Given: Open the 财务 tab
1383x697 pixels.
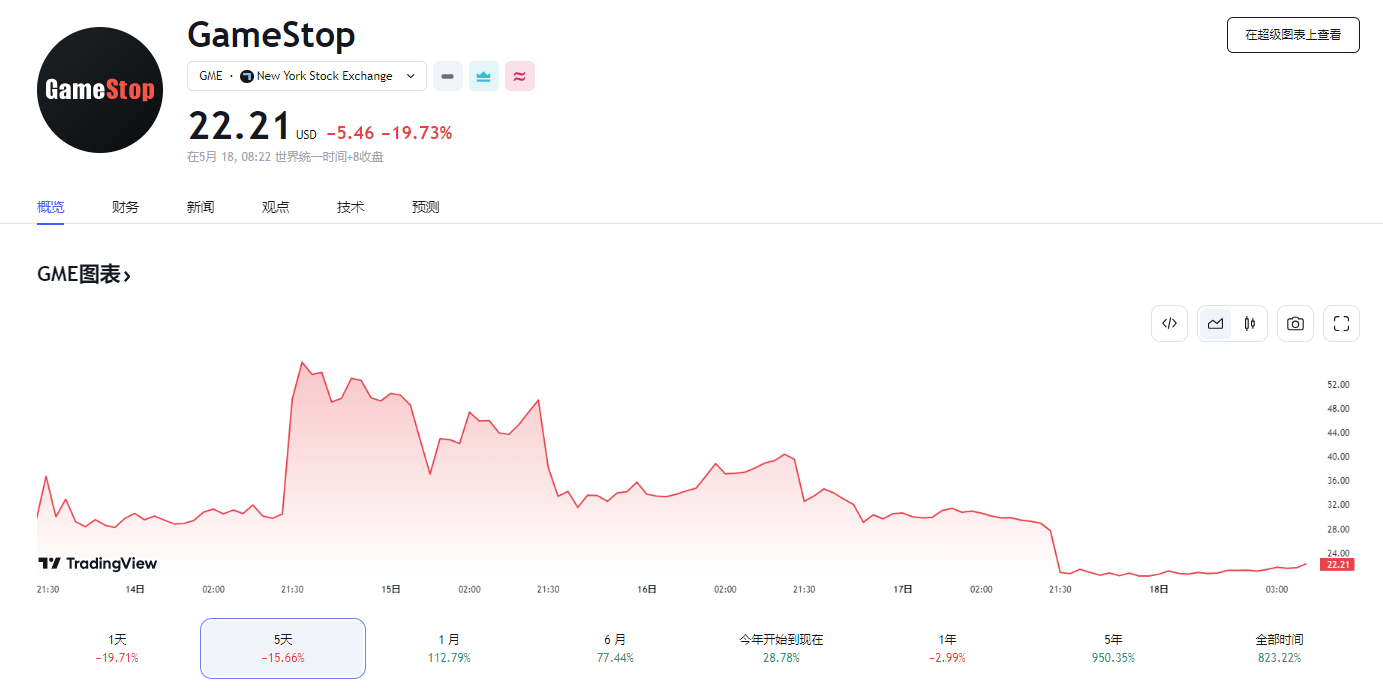Looking at the screenshot, I should pyautogui.click(x=125, y=207).
